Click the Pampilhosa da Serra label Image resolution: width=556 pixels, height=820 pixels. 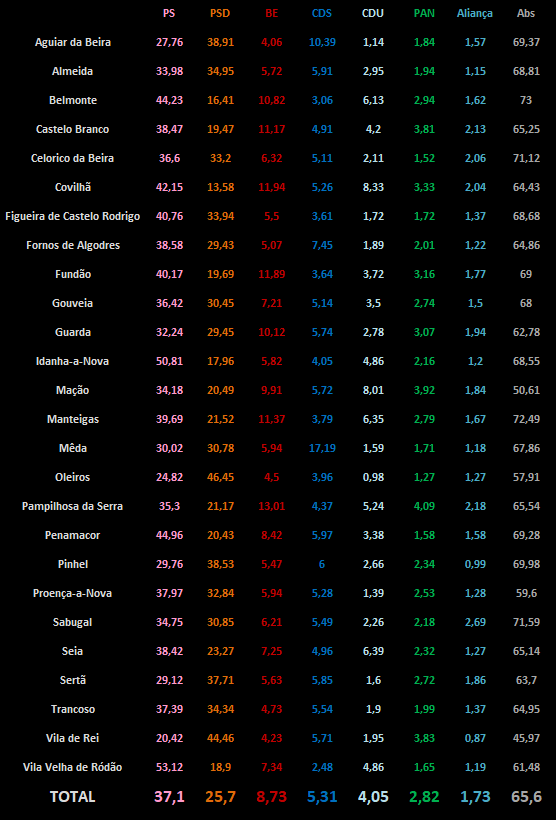(73, 506)
